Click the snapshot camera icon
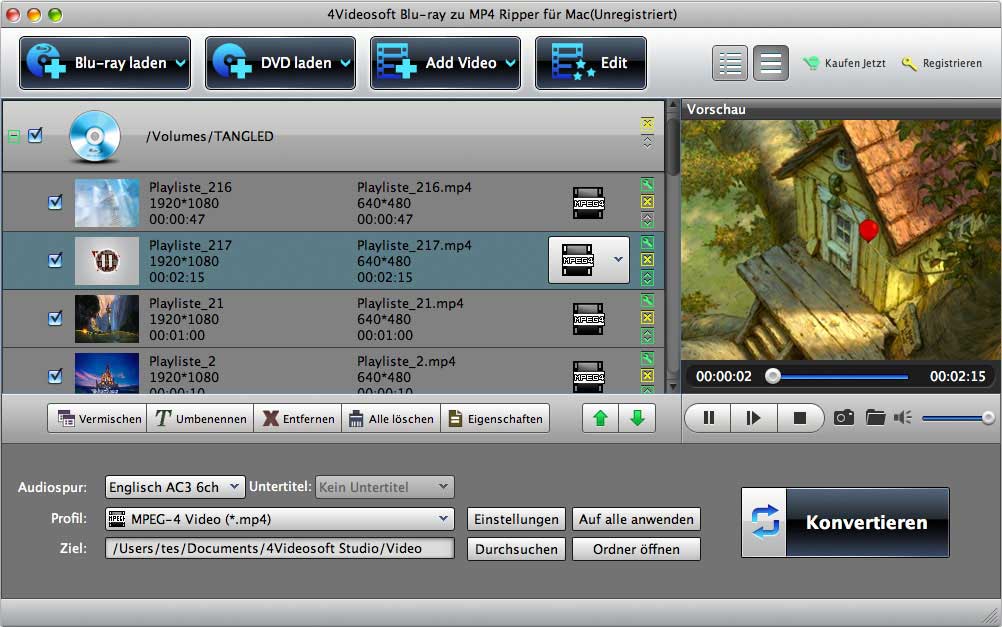This screenshot has height=627, width=1002. [844, 418]
